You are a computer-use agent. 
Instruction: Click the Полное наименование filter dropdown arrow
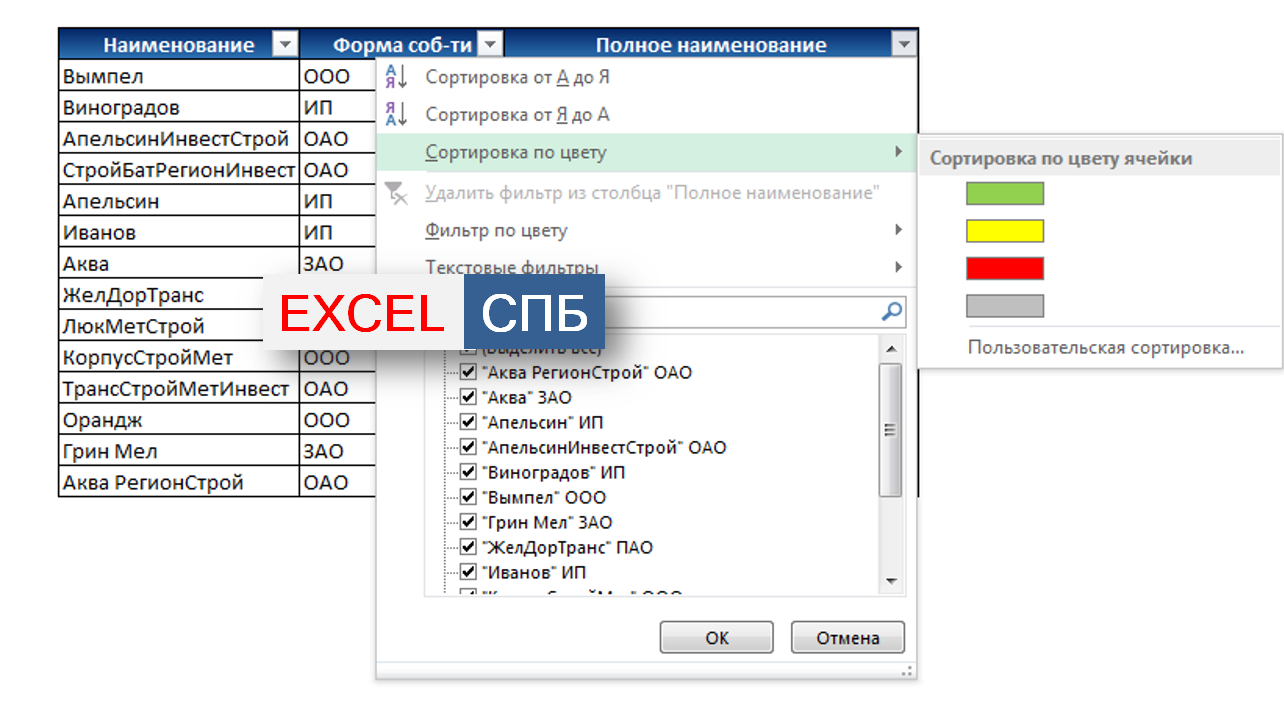(x=904, y=45)
